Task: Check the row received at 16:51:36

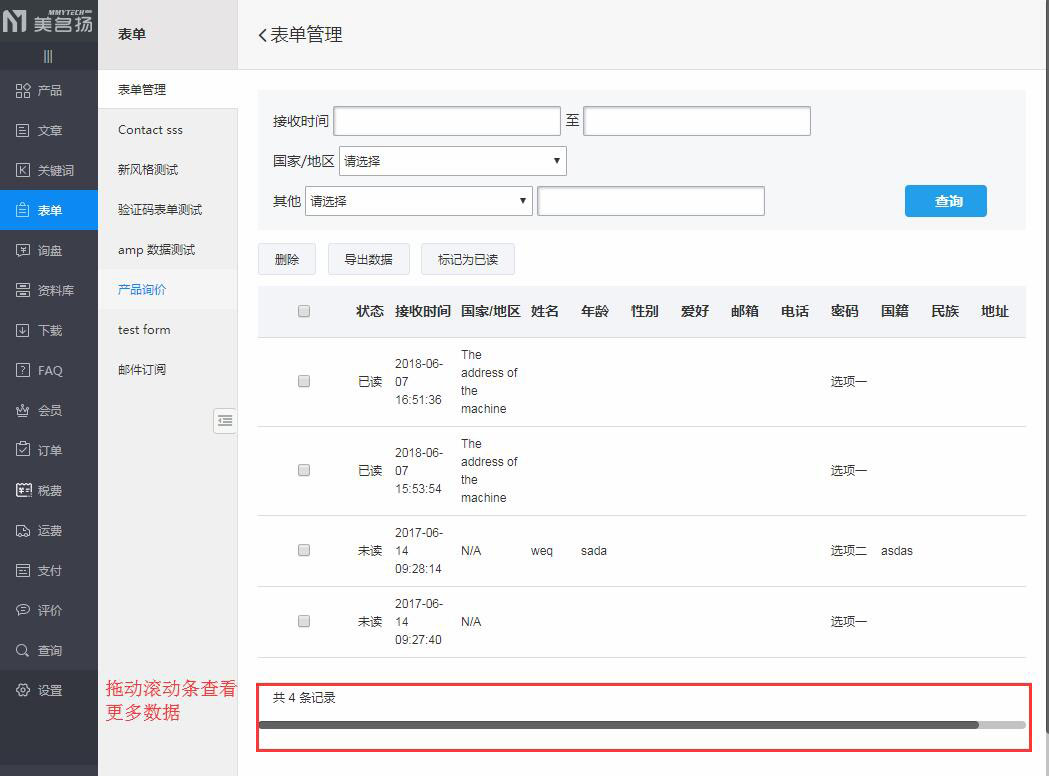Action: point(304,381)
